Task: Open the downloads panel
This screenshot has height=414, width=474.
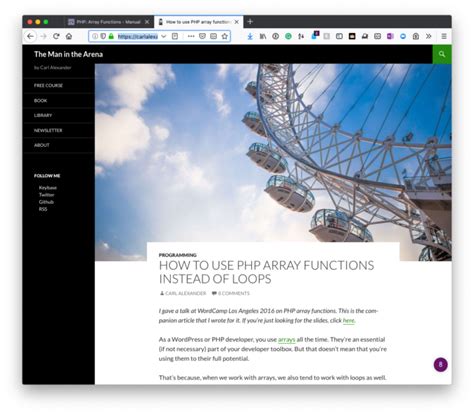Action: pyautogui.click(x=250, y=36)
